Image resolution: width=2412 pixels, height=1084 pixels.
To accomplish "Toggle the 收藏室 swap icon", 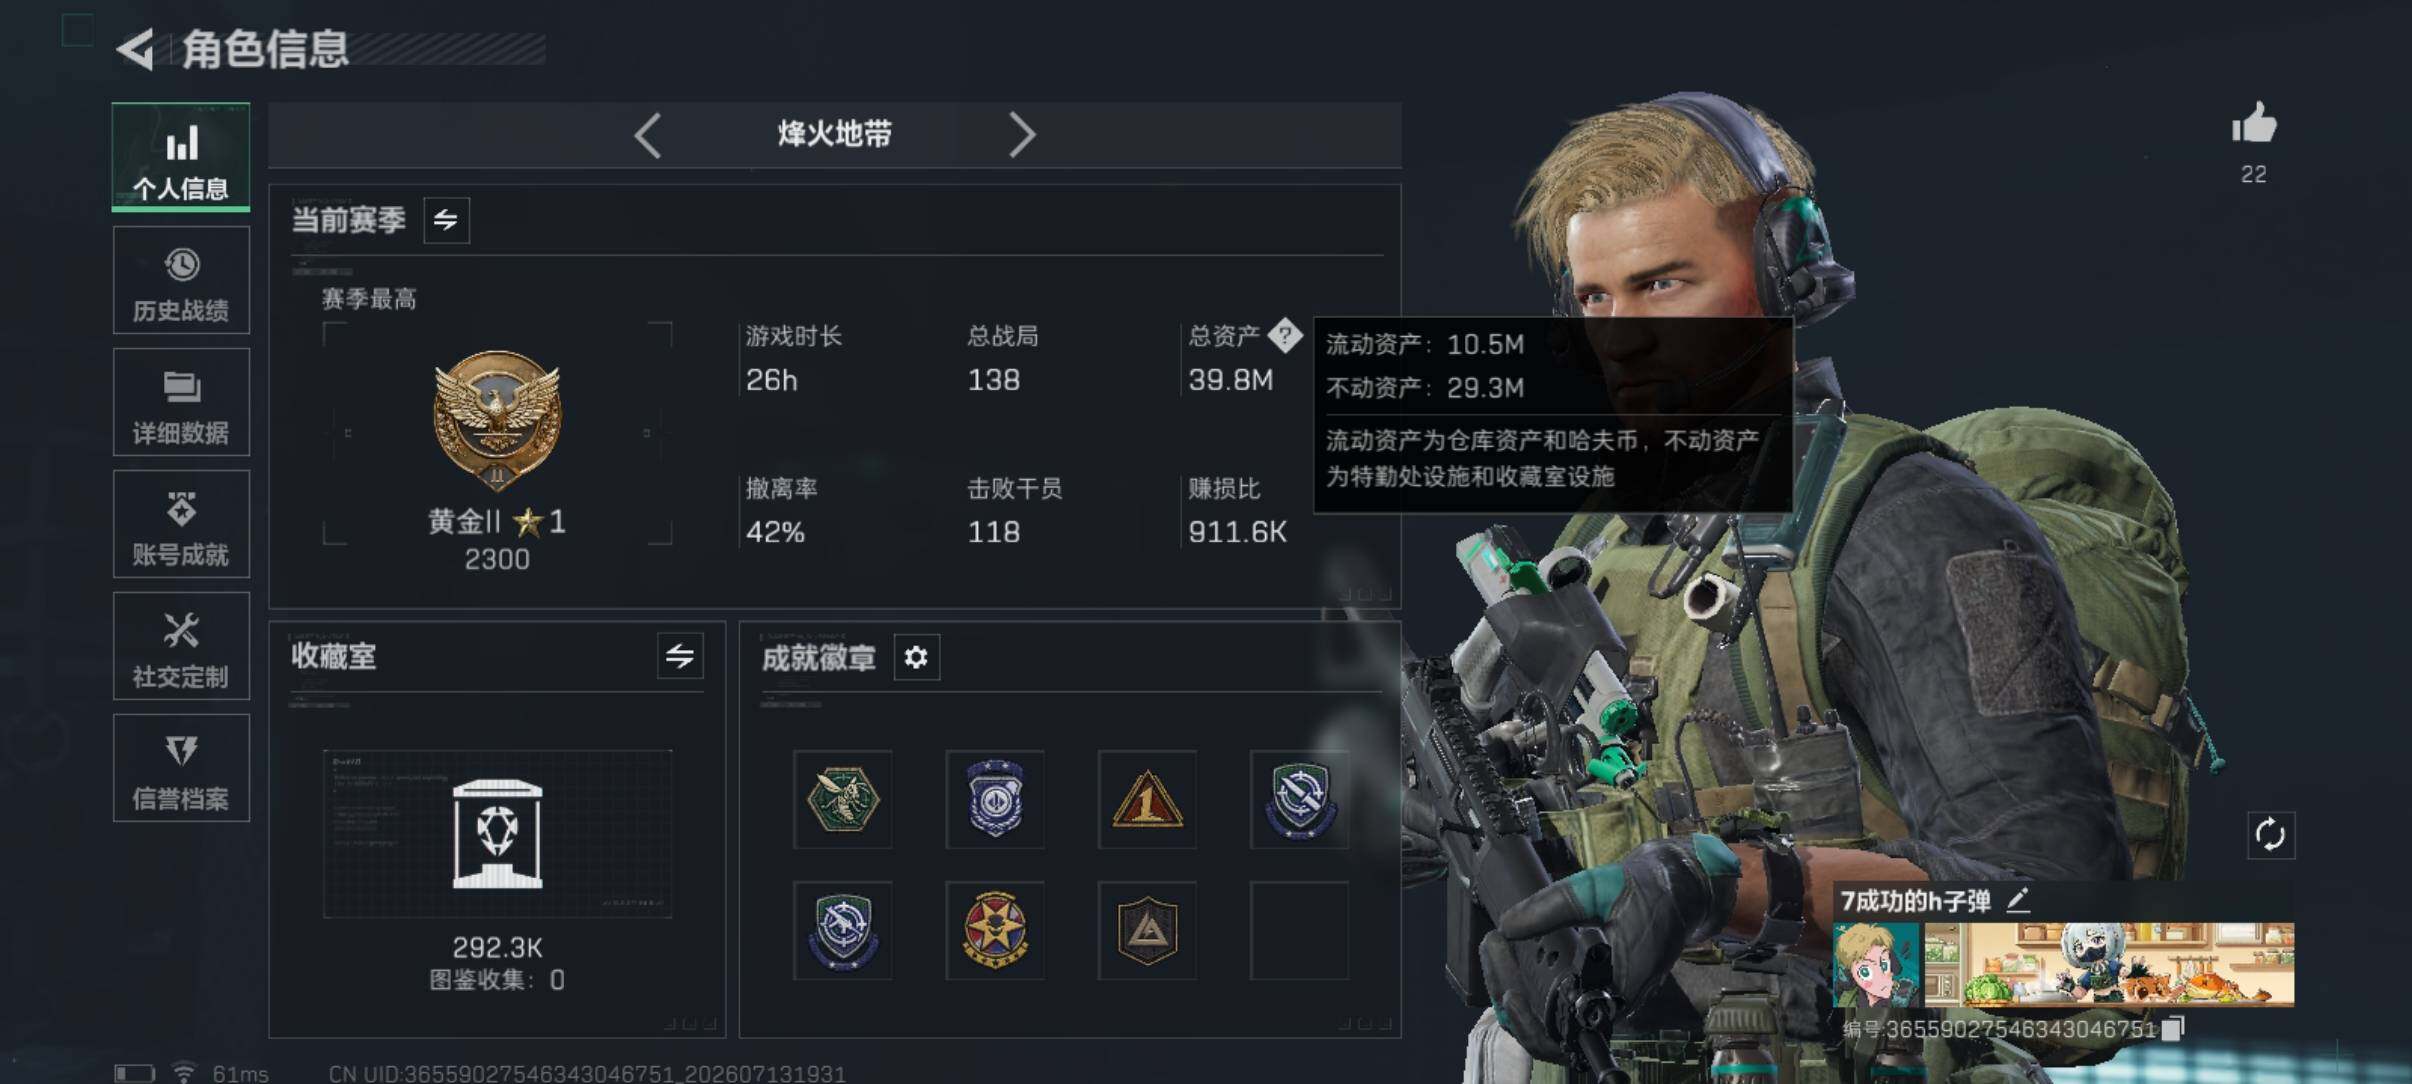I will coord(680,656).
